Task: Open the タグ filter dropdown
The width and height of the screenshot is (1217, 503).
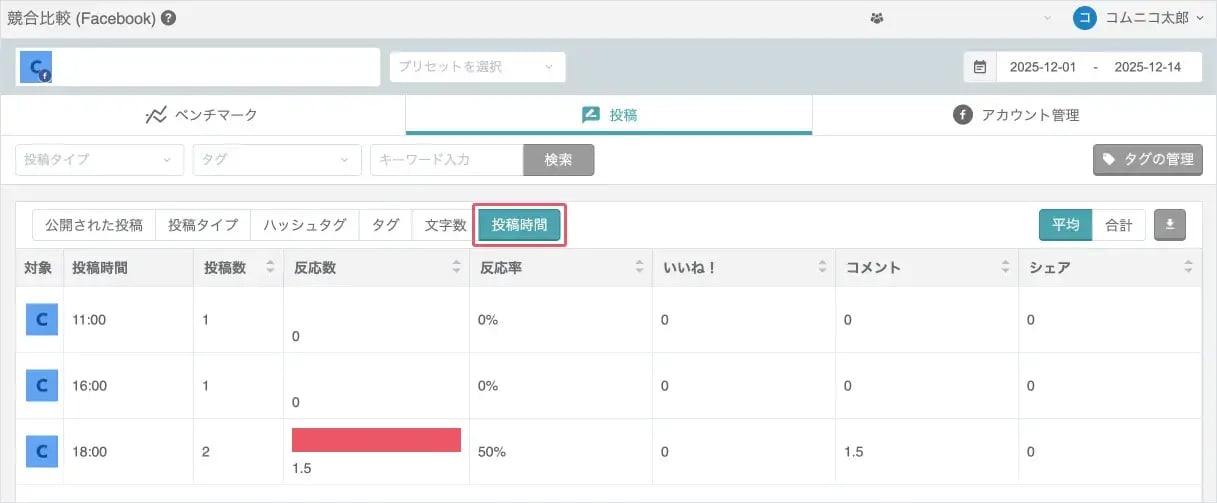Action: pos(277,160)
